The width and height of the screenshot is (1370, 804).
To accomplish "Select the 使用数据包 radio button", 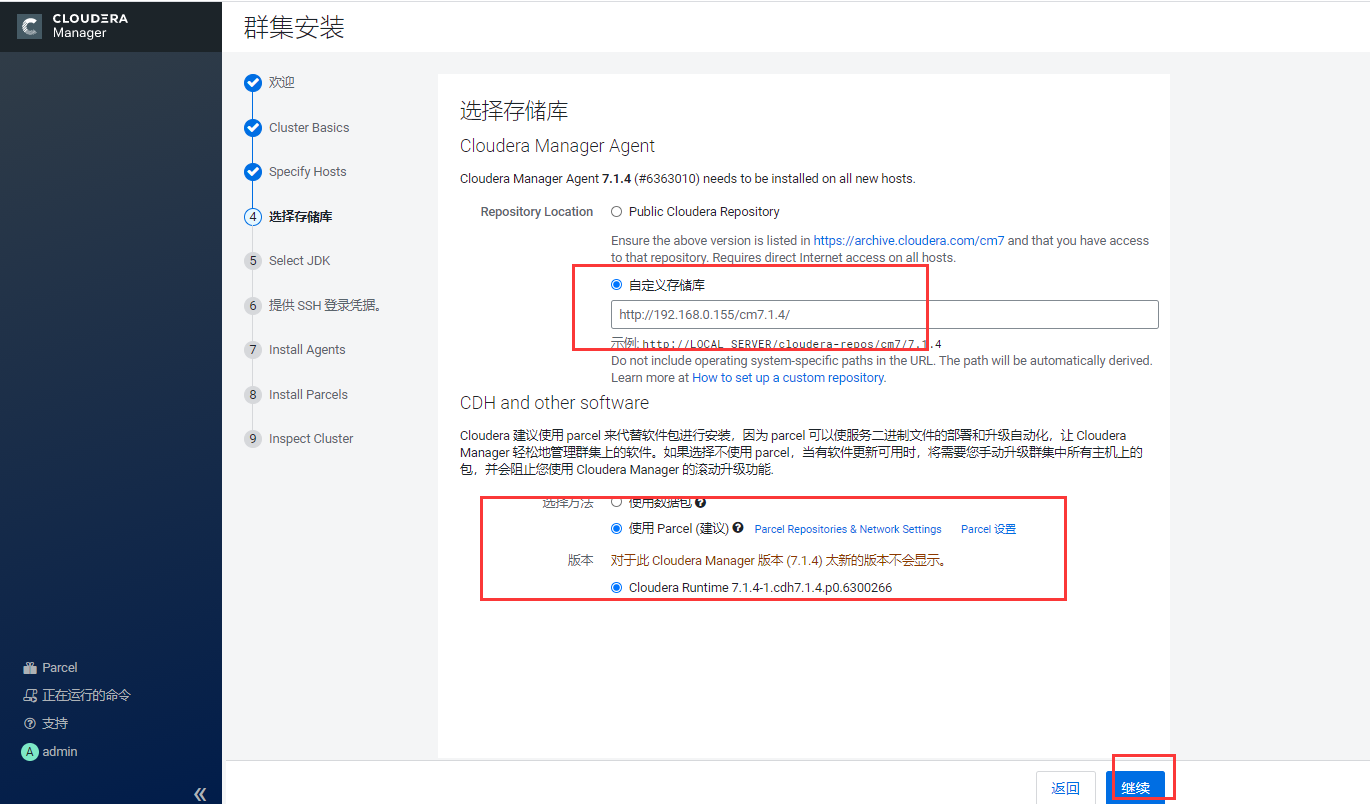I will (617, 502).
